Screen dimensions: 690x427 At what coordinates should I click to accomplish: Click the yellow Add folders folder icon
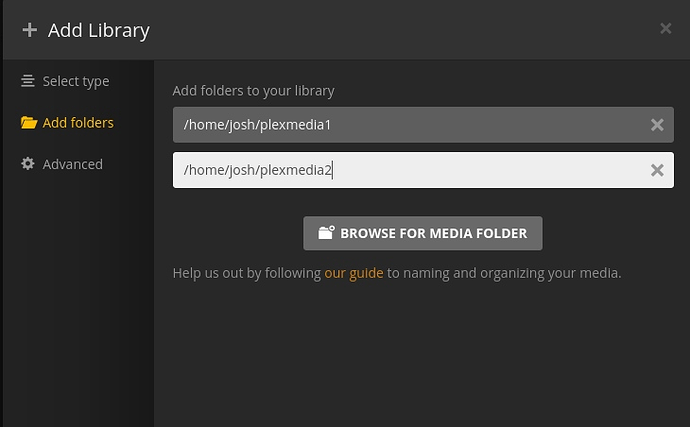pos(29,122)
